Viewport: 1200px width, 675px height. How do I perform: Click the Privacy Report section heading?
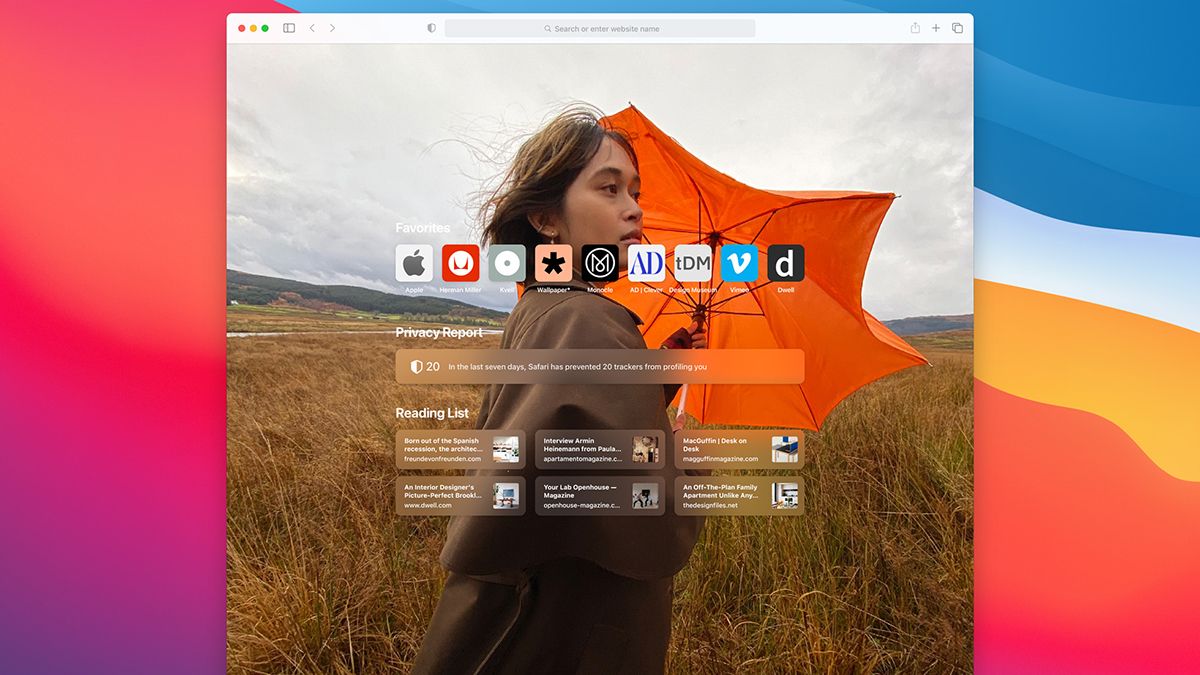[x=439, y=332]
